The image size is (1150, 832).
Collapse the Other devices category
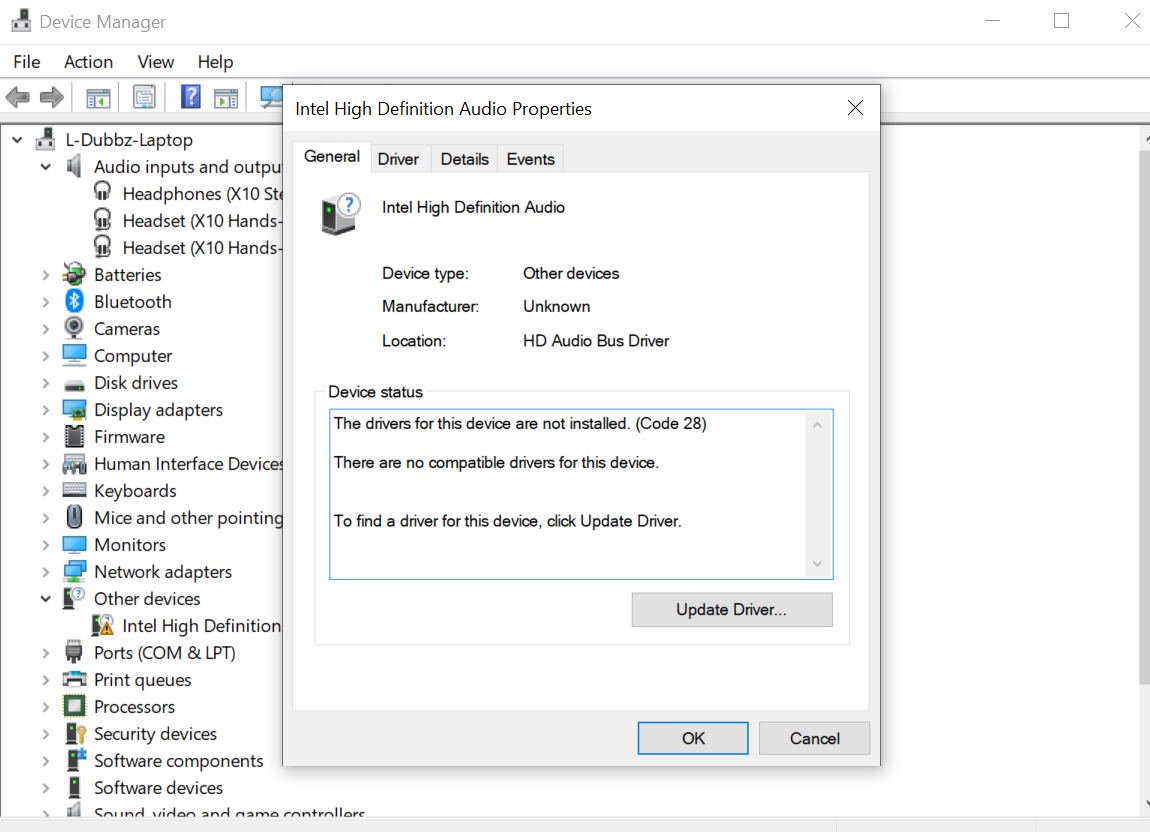click(x=45, y=598)
